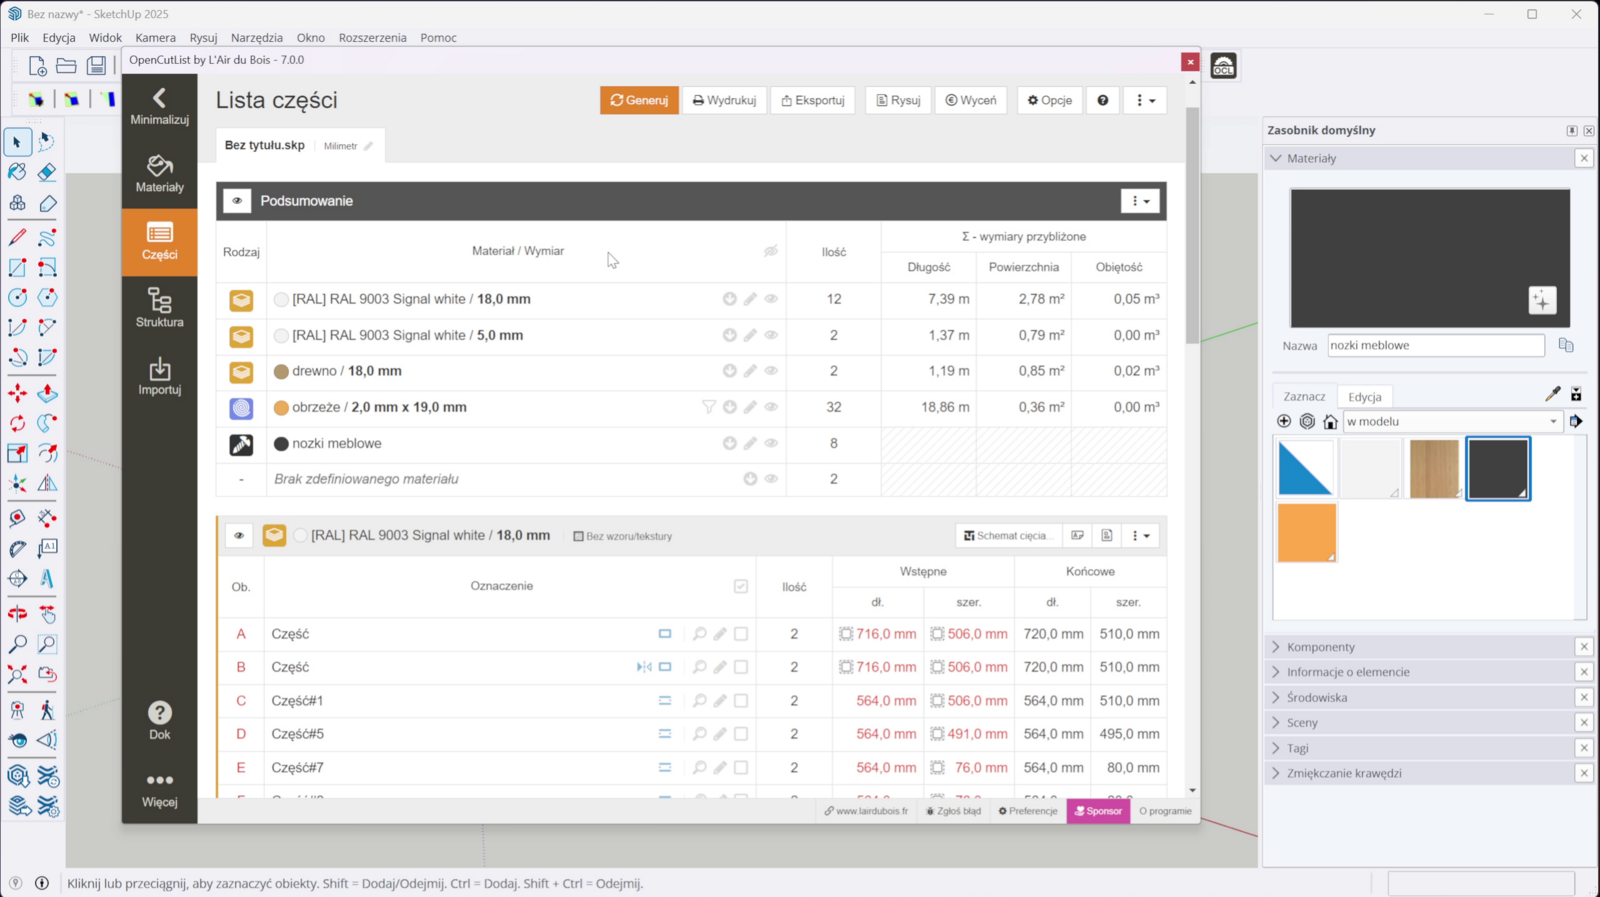Expand the Komponenty panel
The width and height of the screenshot is (1600, 897).
tap(1320, 647)
